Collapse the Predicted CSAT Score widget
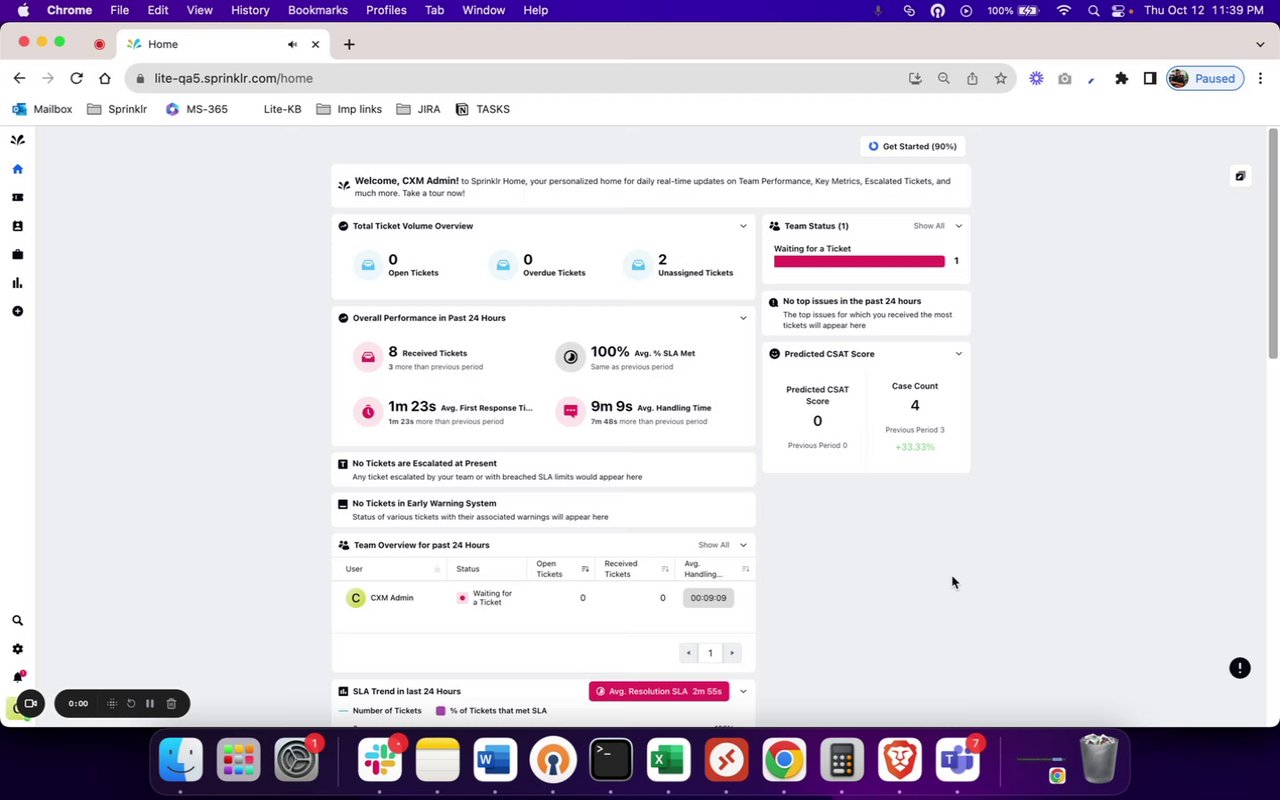This screenshot has width=1280, height=800. (x=958, y=354)
